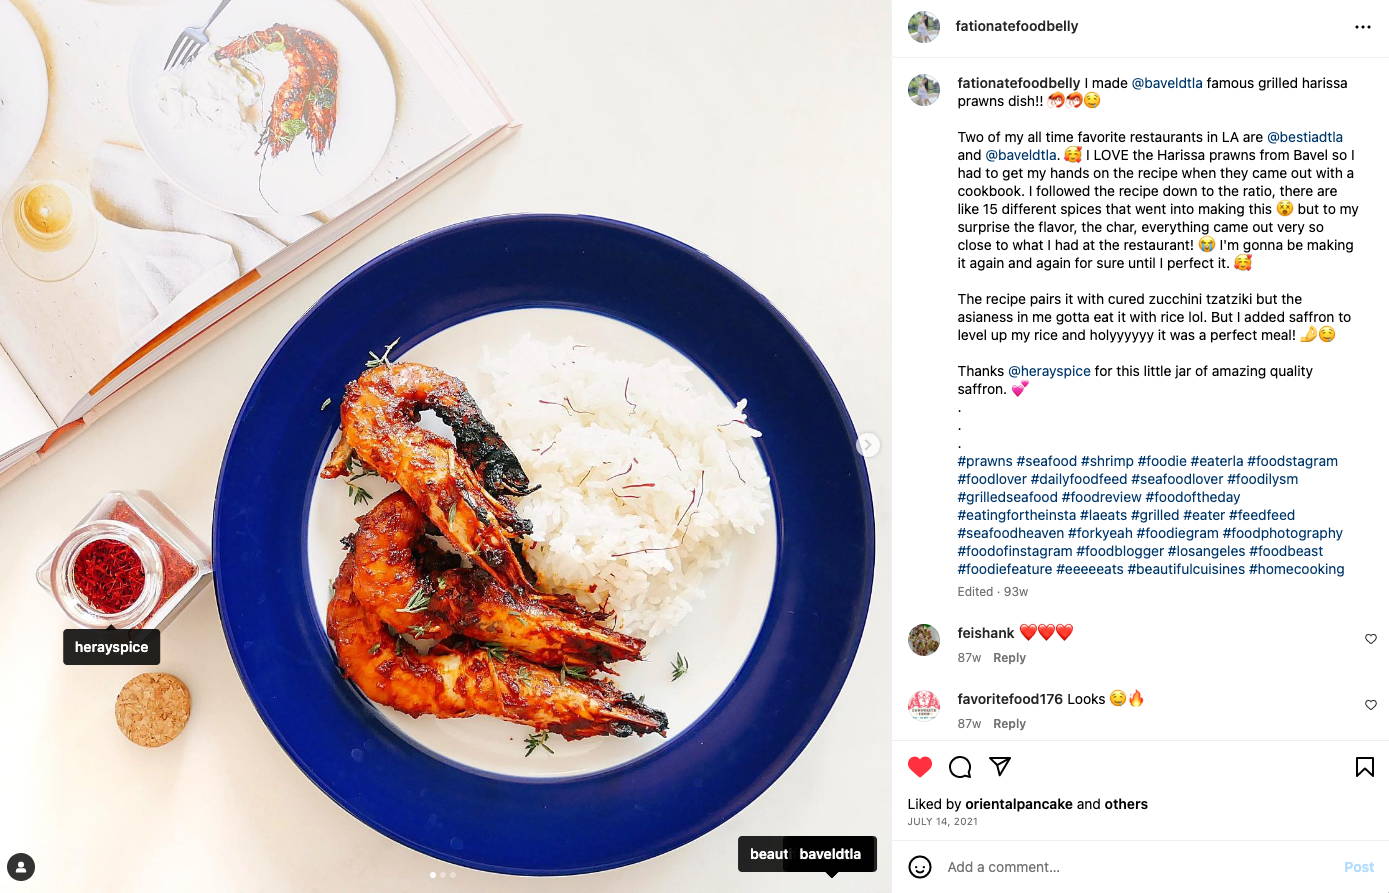Open the three-dots more options menu

tap(1363, 27)
